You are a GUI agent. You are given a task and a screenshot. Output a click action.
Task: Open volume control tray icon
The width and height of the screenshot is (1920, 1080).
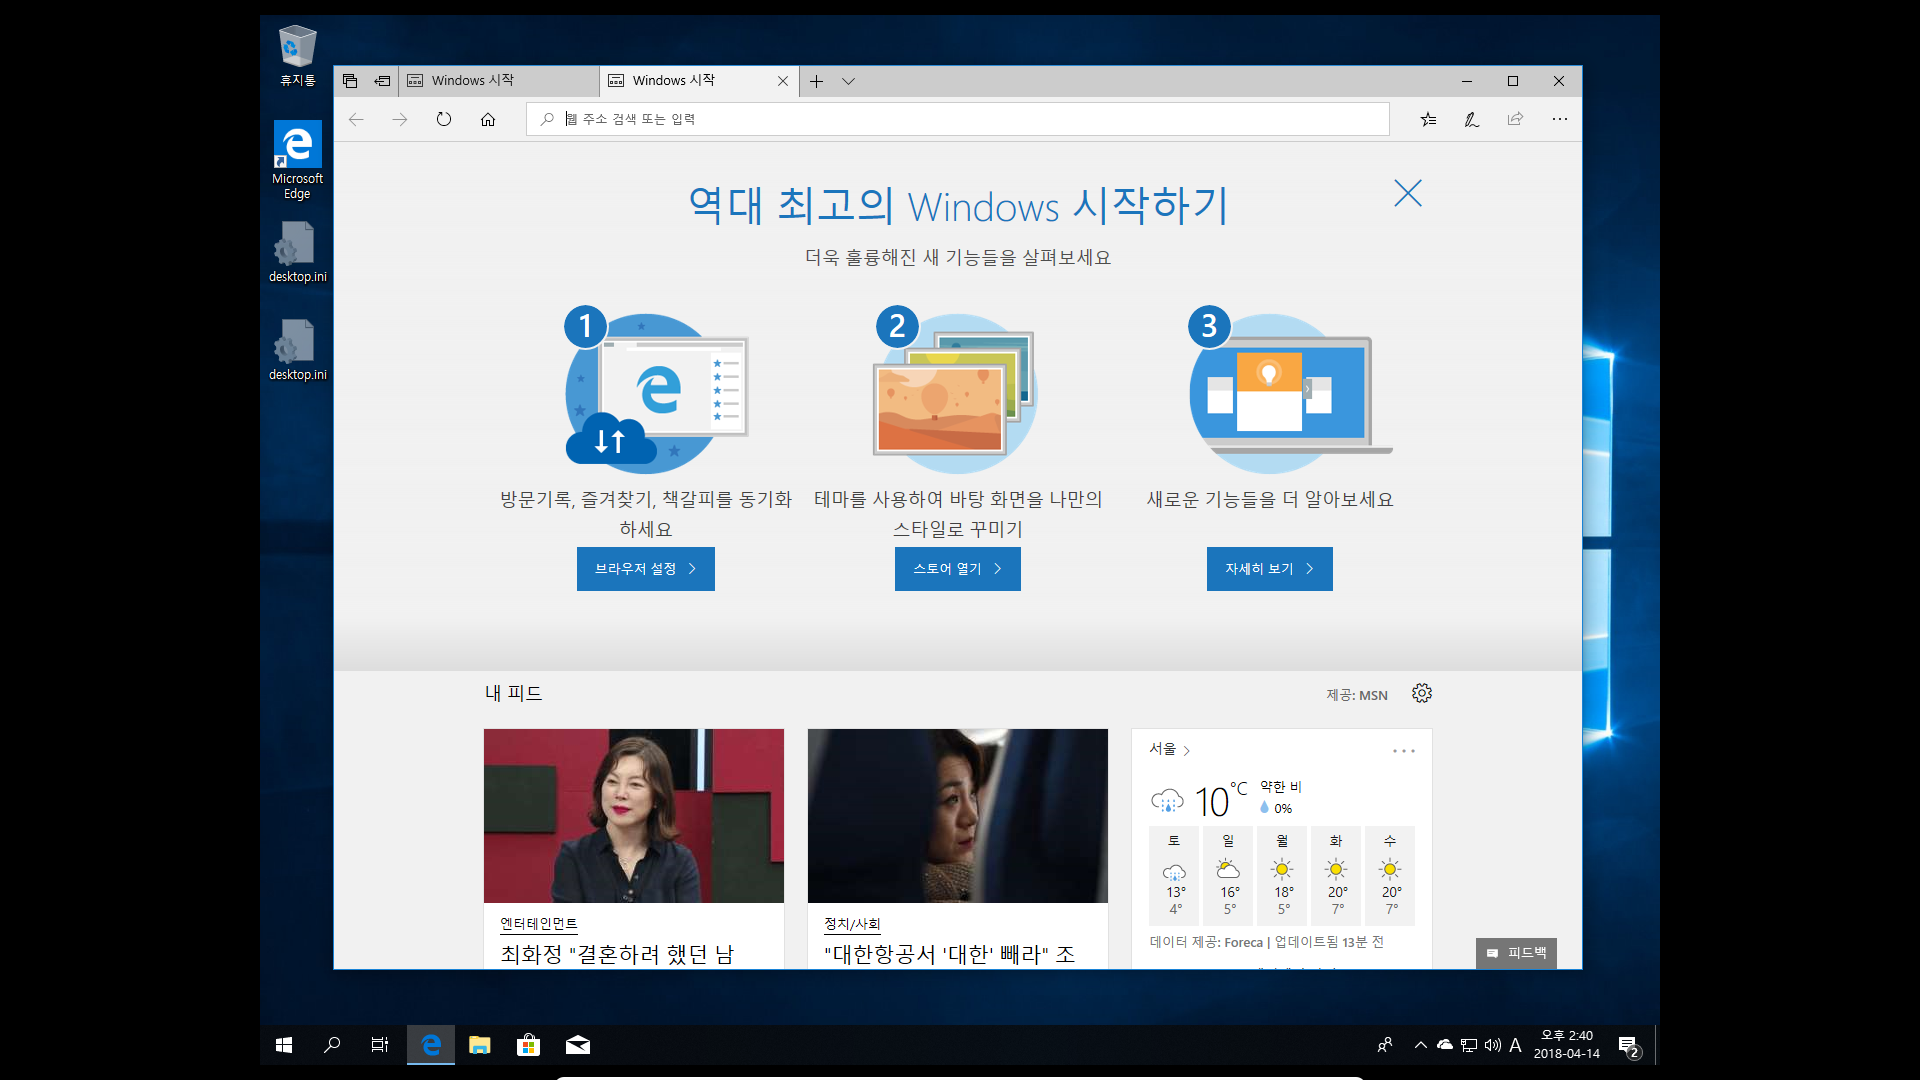click(x=1493, y=1045)
